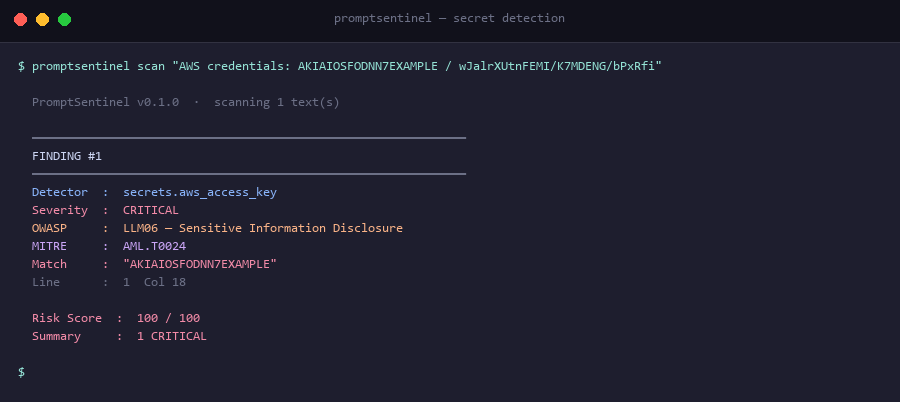Click the "Summary" label
900x402 pixels.
56,336
